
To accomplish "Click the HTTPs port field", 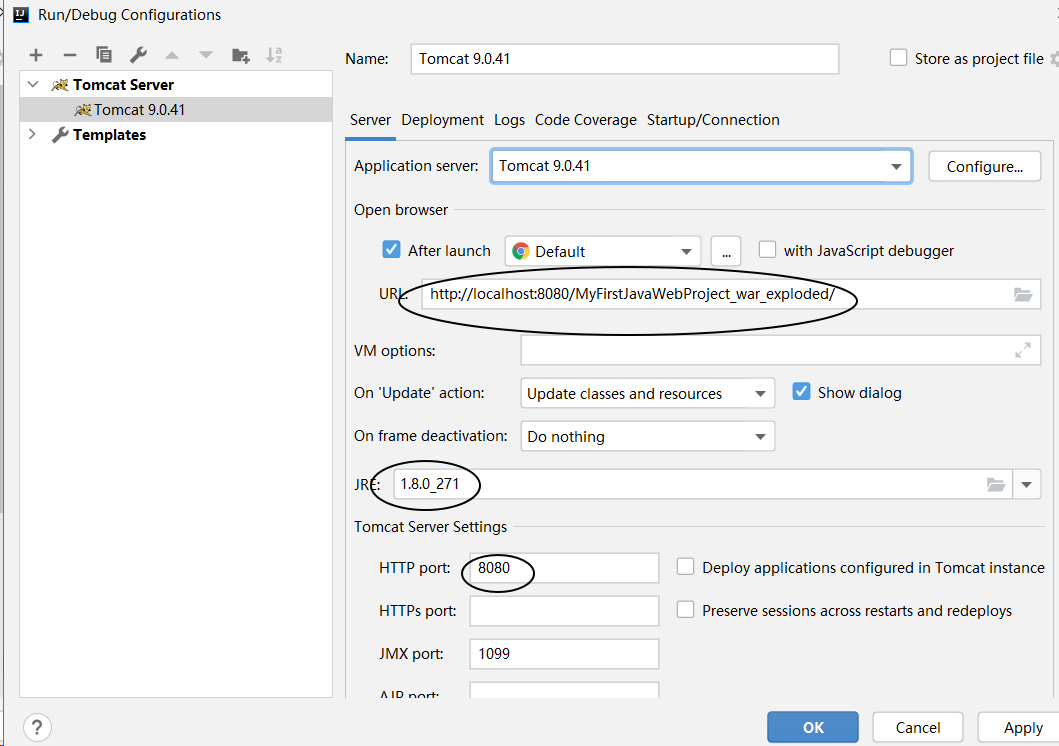I will coord(564,611).
